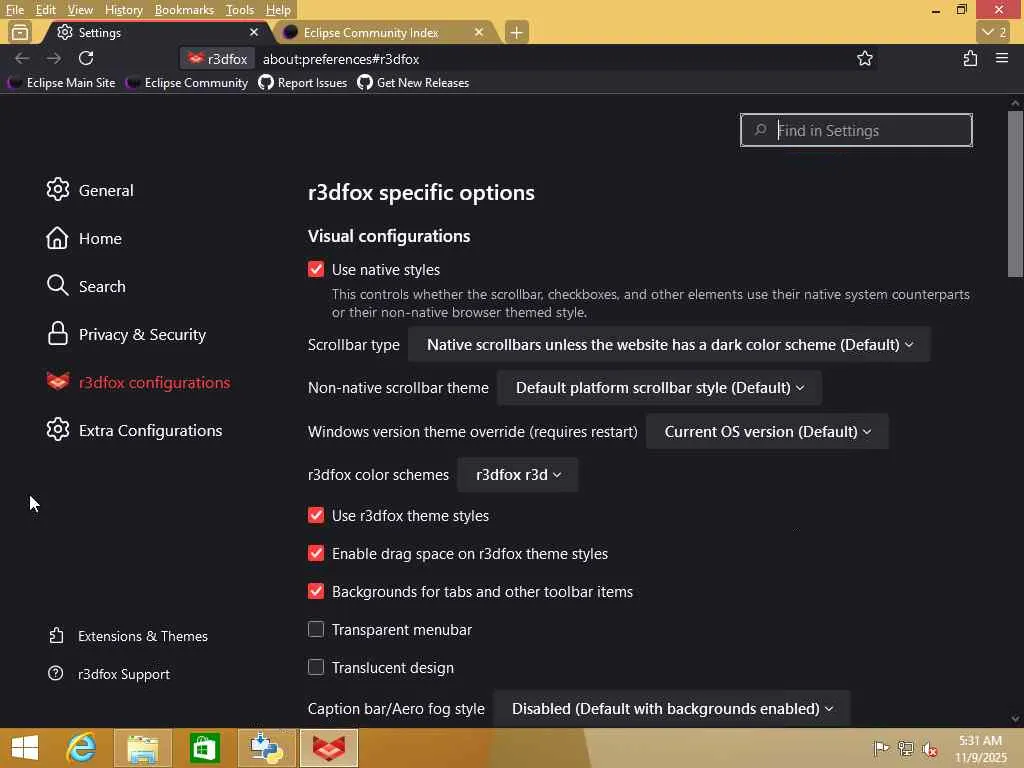Enable Translucent design checkbox
Screen dimensions: 1024x768
[316, 667]
